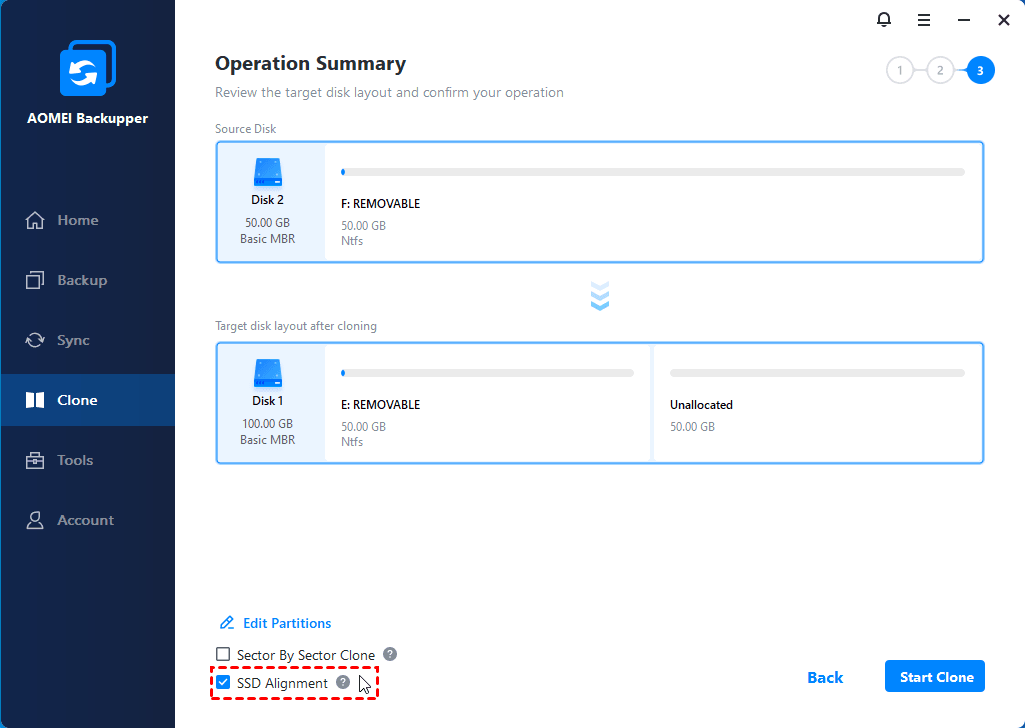1025x728 pixels.
Task: Click the AOMEI Backupper logo icon
Action: click(x=88, y=69)
